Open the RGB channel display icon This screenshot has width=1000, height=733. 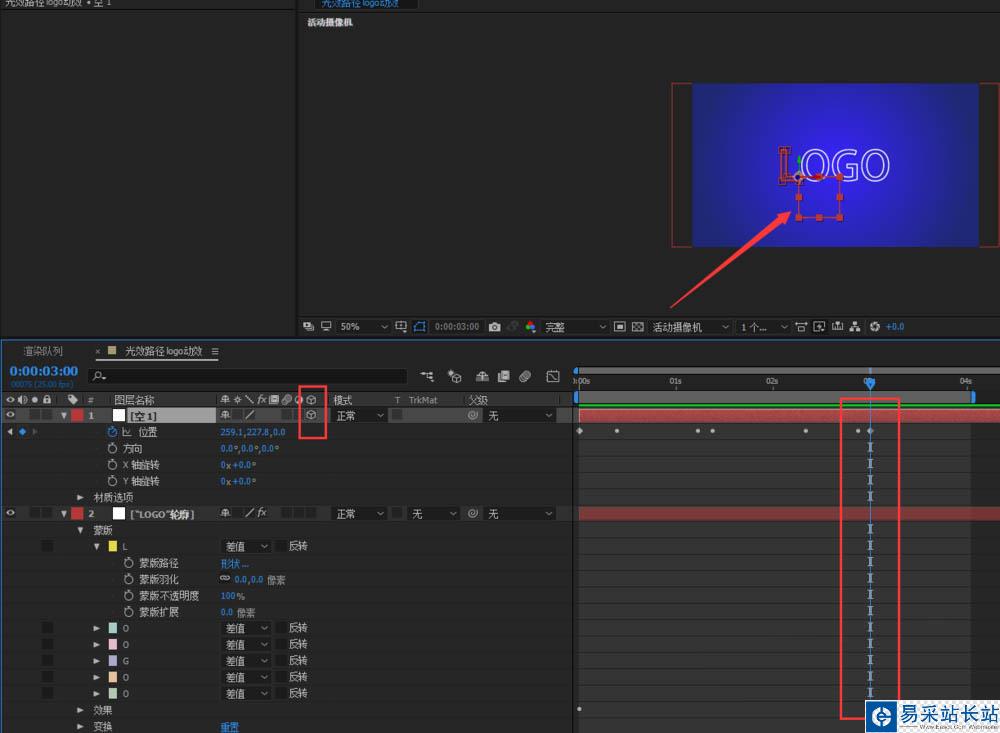(530, 327)
